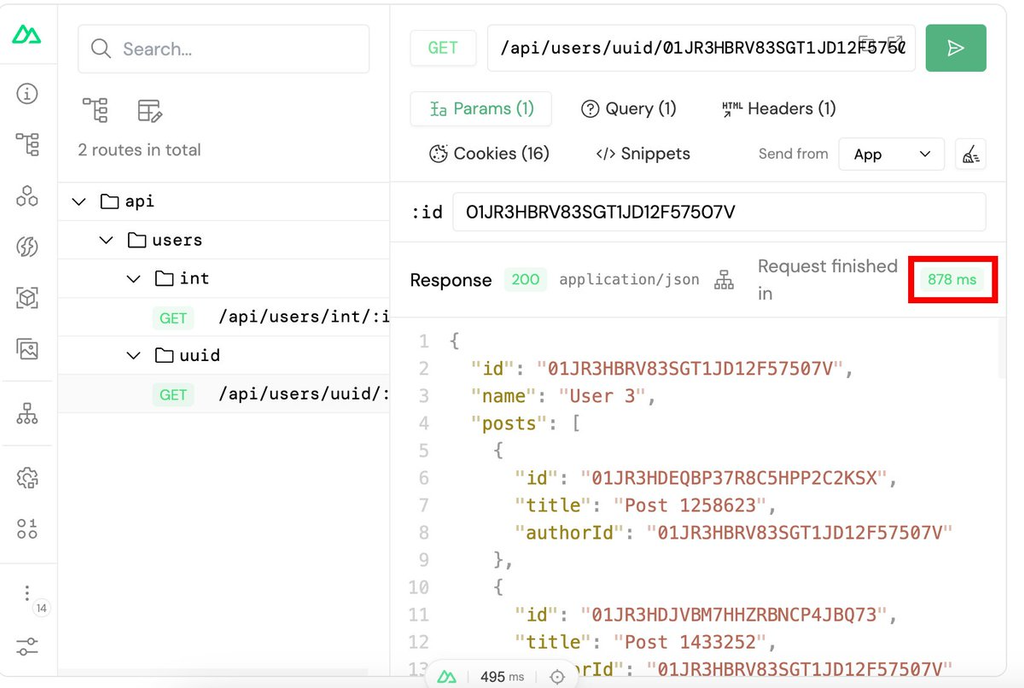Click the "posts" key in response JSON

coord(509,424)
